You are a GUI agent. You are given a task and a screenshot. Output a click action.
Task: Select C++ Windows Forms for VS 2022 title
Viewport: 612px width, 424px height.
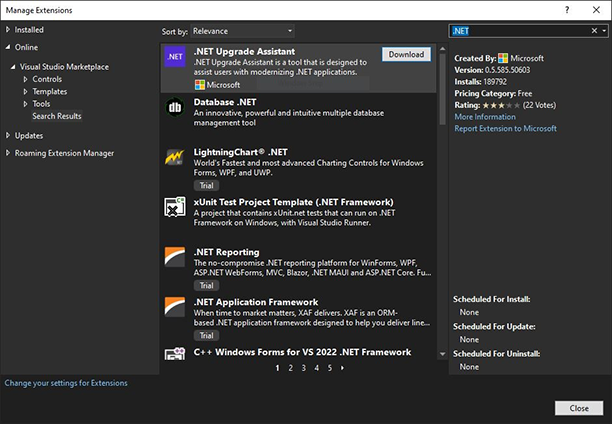click(302, 352)
